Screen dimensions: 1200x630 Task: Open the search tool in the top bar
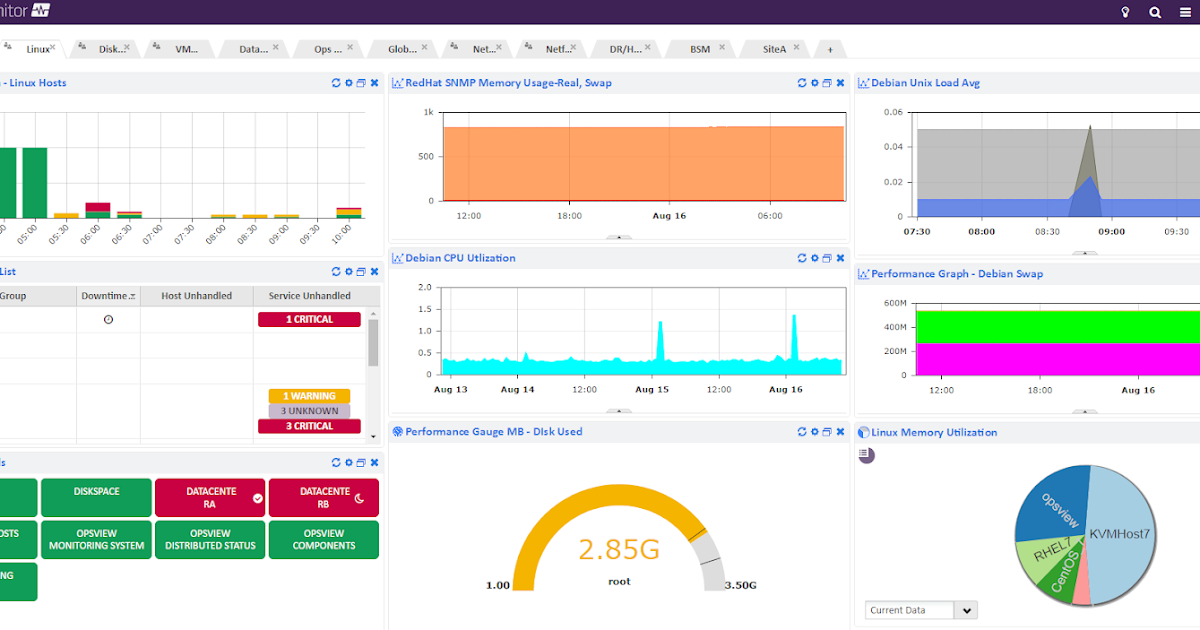click(x=1154, y=12)
